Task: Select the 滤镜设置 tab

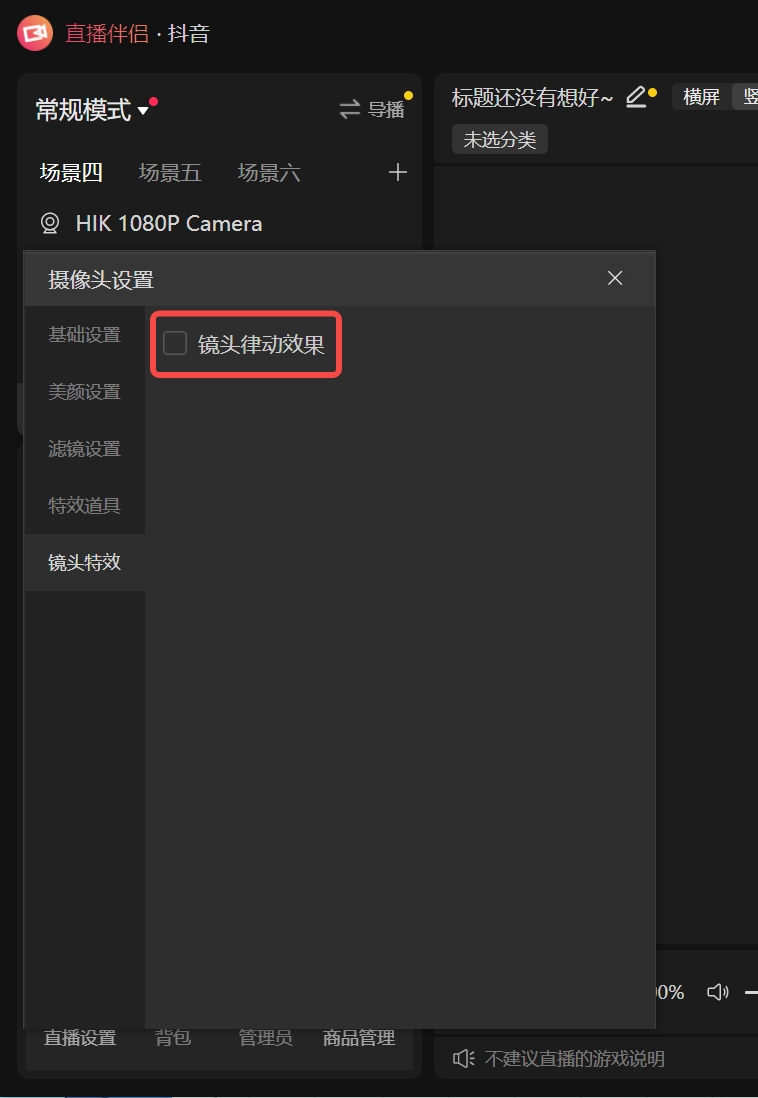Action: [x=85, y=449]
